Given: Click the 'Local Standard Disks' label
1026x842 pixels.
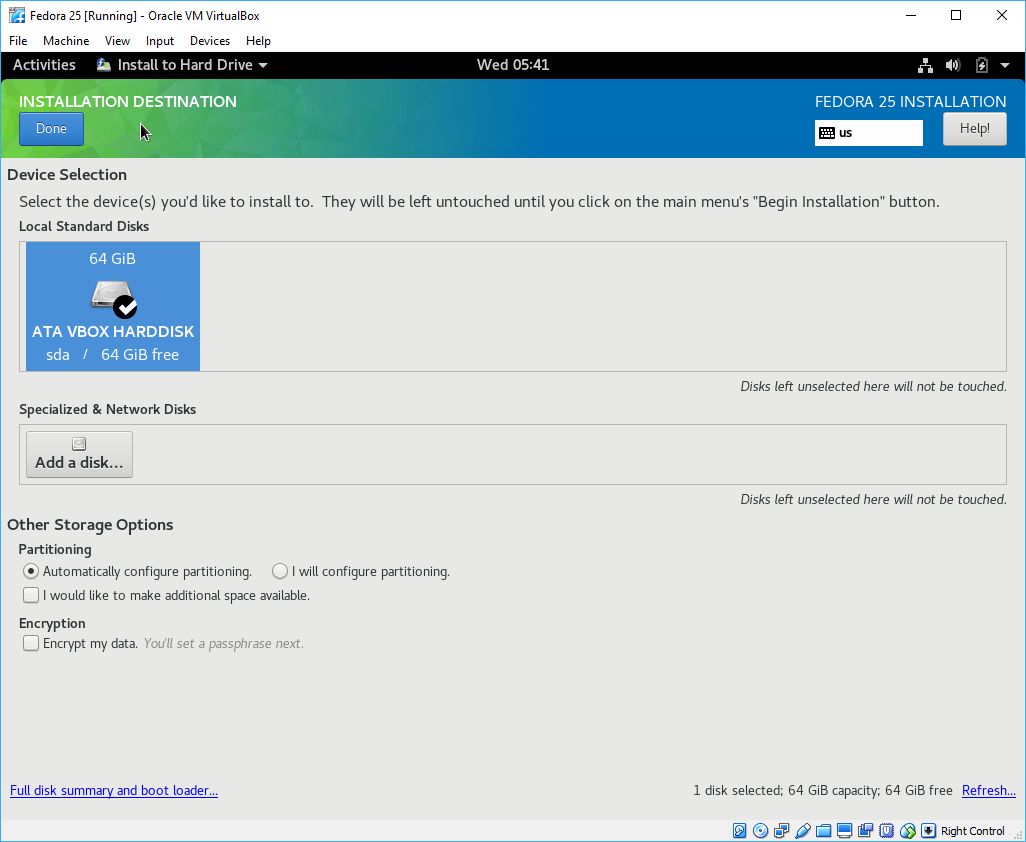Looking at the screenshot, I should [x=84, y=226].
